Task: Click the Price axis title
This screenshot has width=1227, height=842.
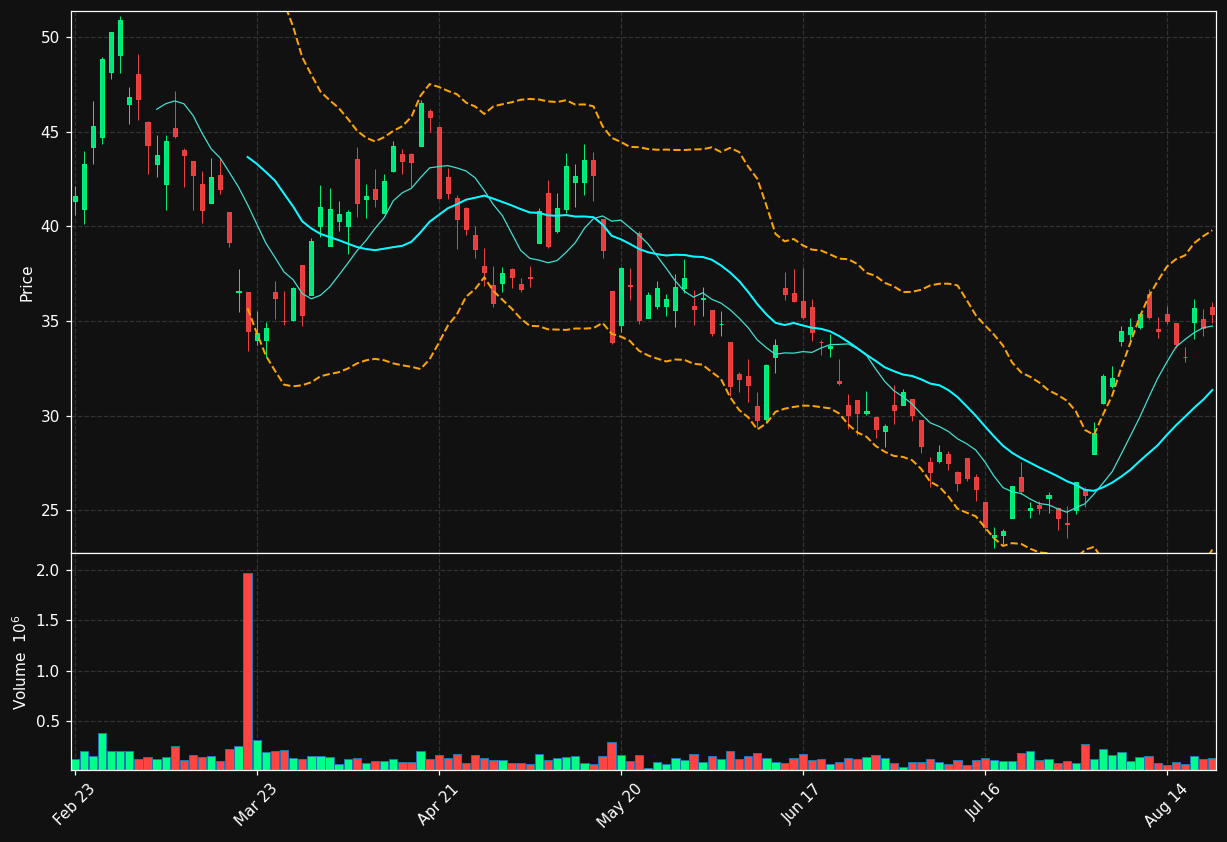Action: (27, 283)
